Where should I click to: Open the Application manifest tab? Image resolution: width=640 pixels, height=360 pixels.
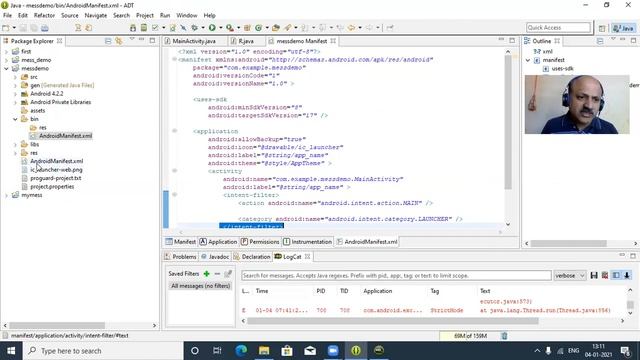tap(218, 242)
